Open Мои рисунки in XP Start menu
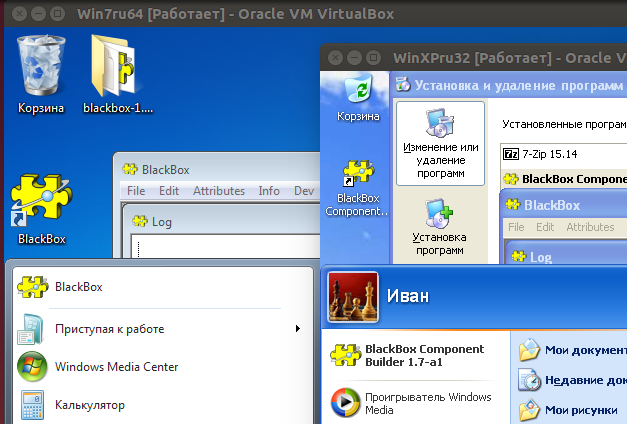This screenshot has width=627, height=424. point(582,409)
